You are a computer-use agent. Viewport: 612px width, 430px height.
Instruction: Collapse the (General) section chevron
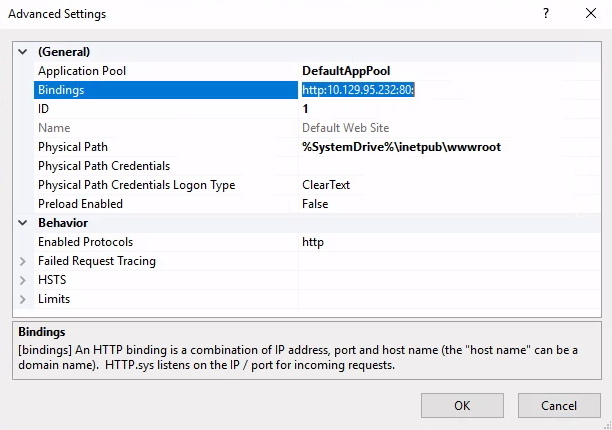coord(23,52)
